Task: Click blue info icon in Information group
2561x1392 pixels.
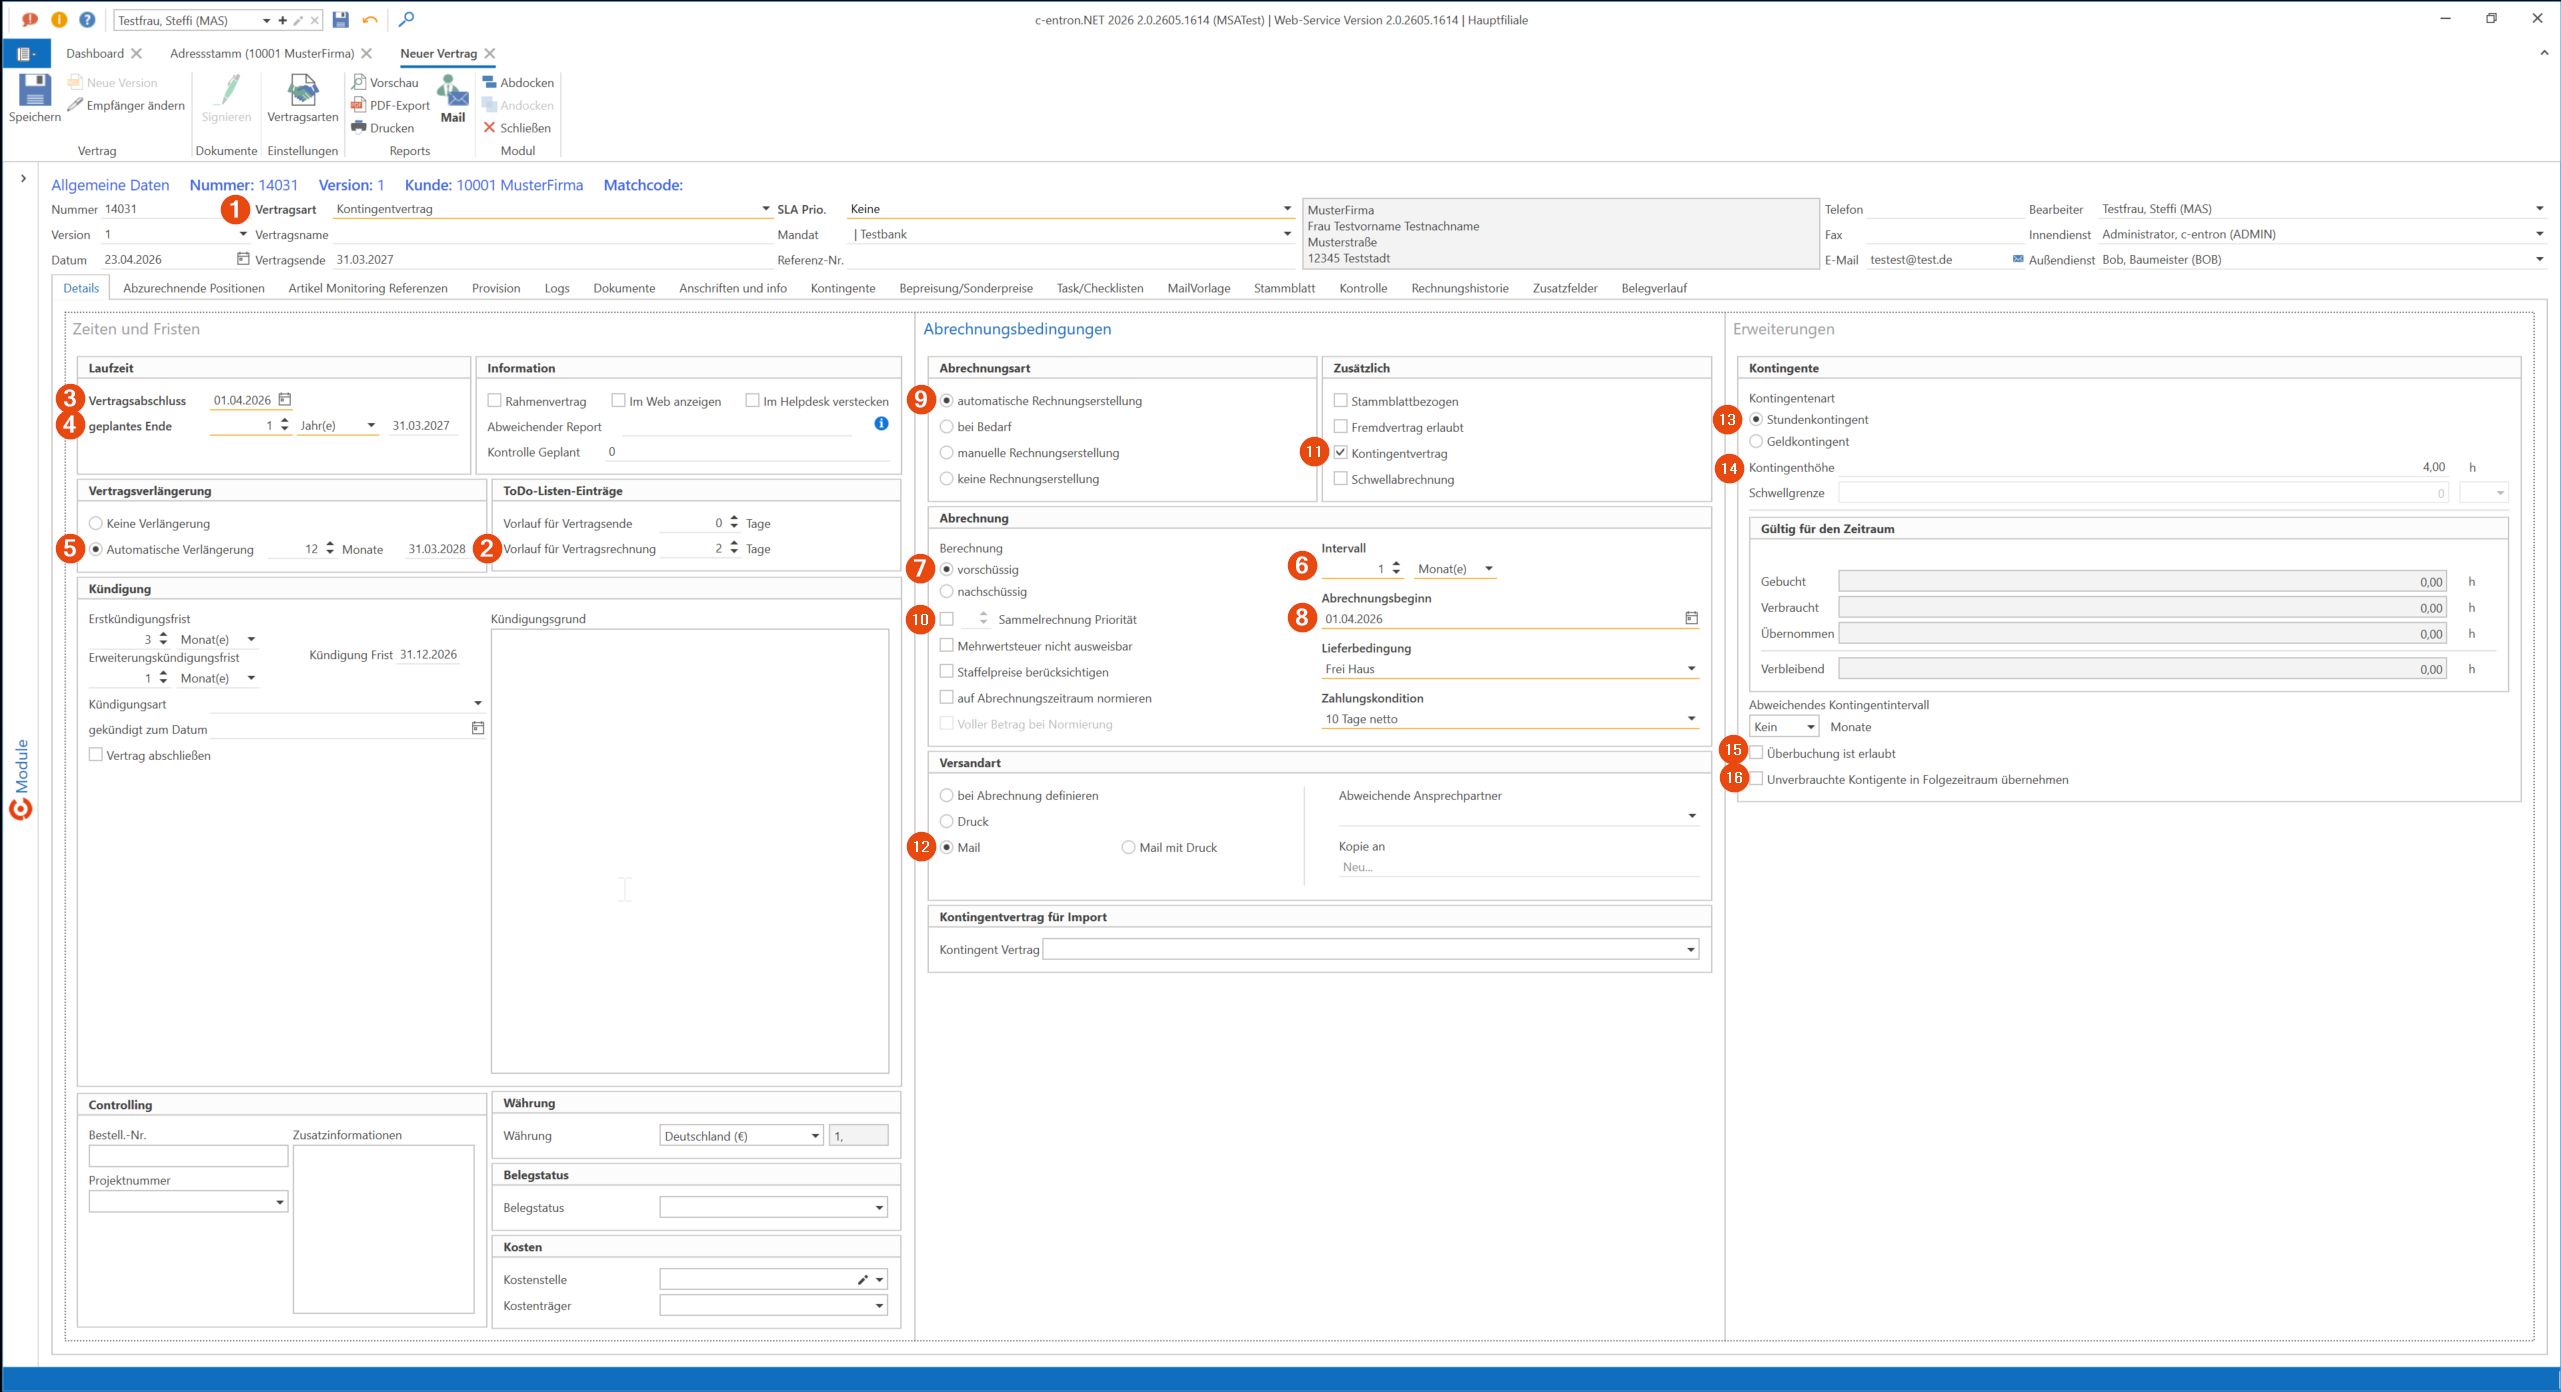Action: 881,424
